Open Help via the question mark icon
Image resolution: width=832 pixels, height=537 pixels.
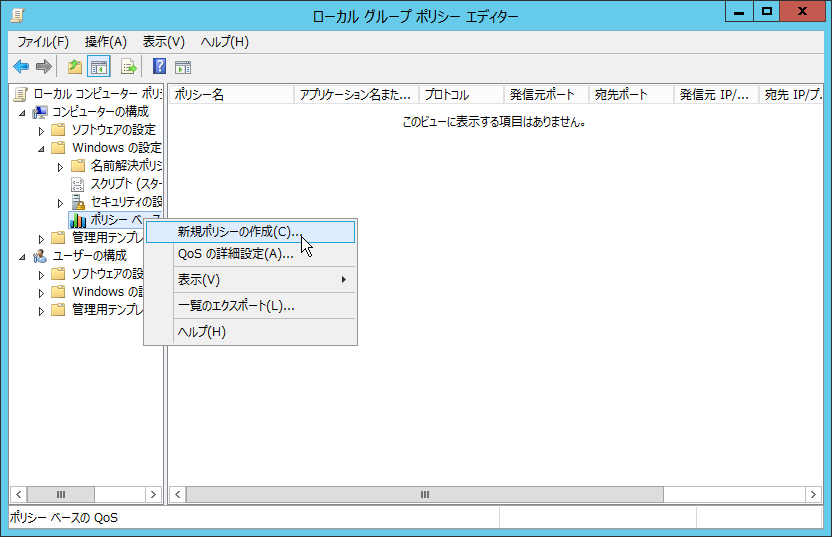(159, 67)
